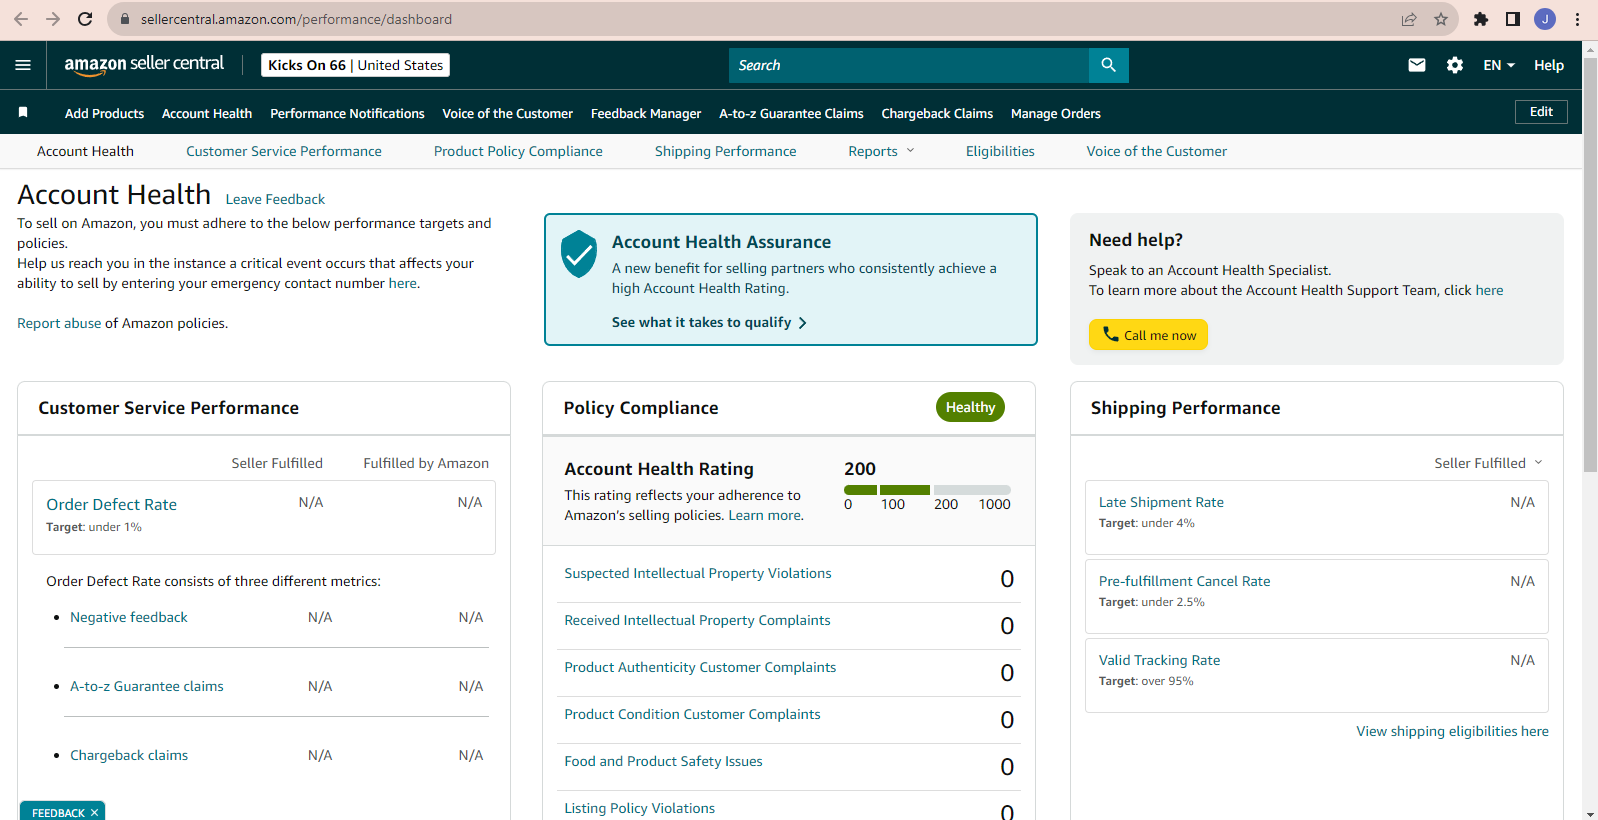Click the Call me now button
1598x820 pixels.
(x=1148, y=335)
